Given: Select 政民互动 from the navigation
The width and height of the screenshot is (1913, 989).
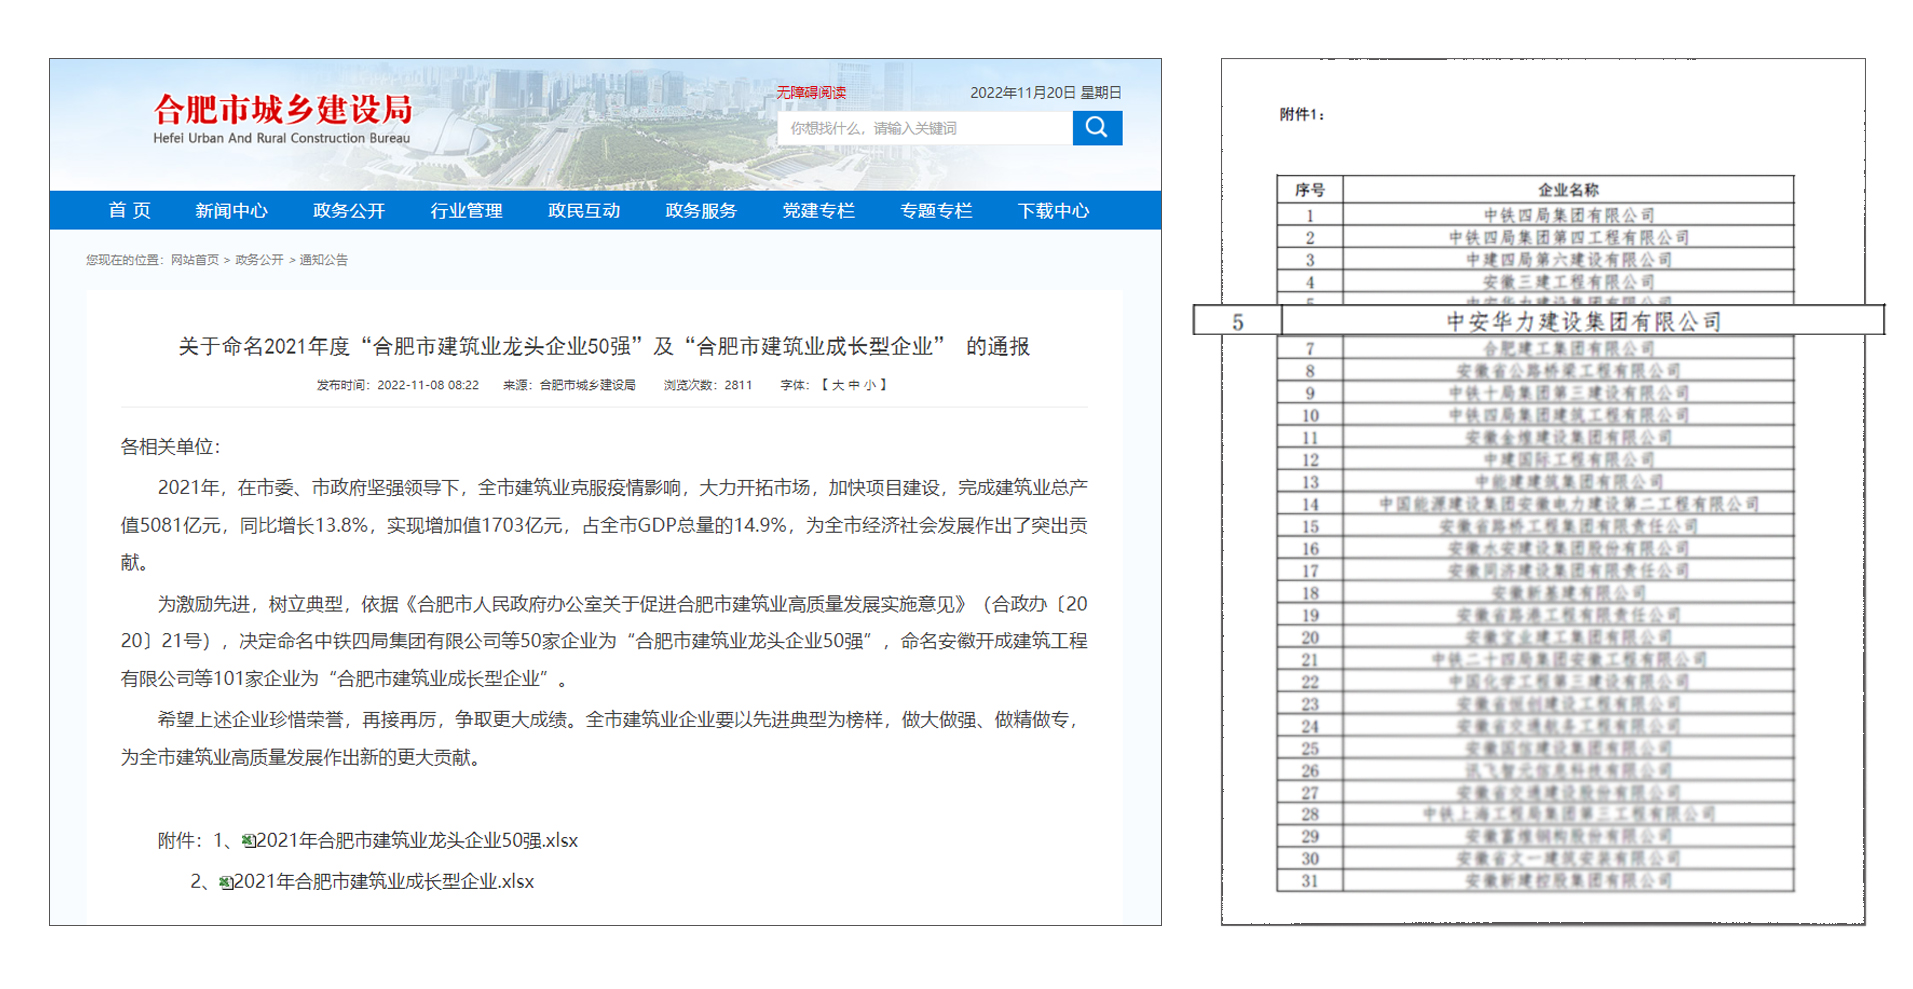Looking at the screenshot, I should [x=585, y=210].
